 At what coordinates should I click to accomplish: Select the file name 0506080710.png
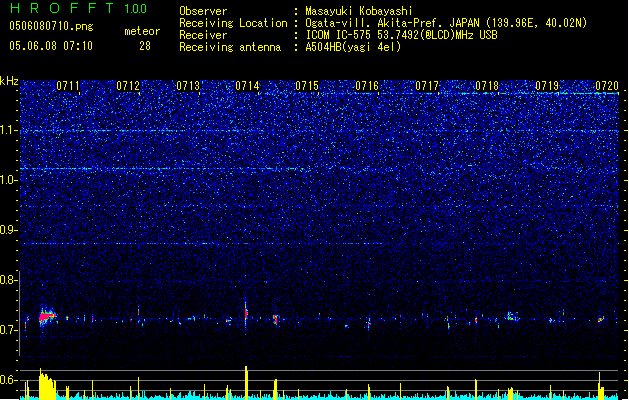(51, 26)
